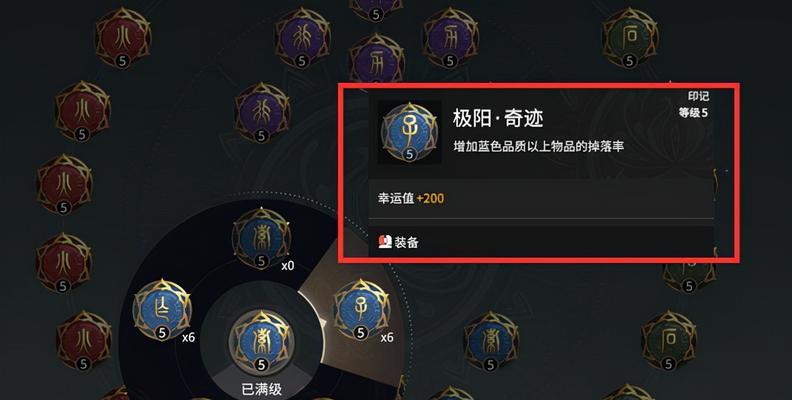This screenshot has height=400, width=792.
Task: Click the center rune in the wheel
Action: [261, 341]
